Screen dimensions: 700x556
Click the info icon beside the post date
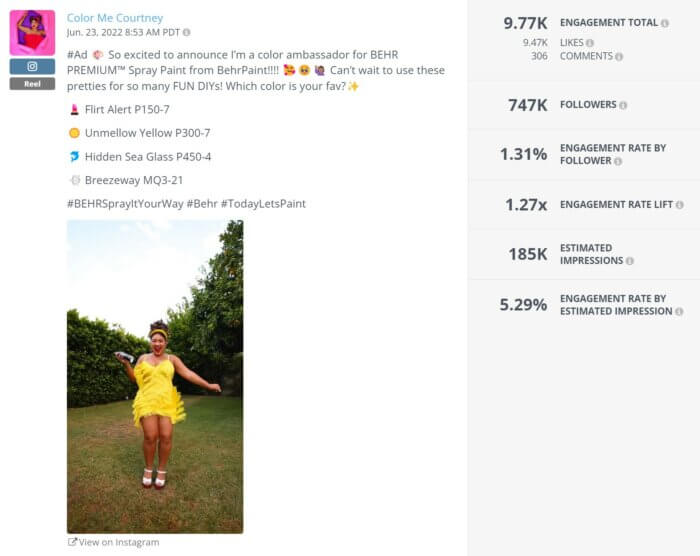point(187,33)
